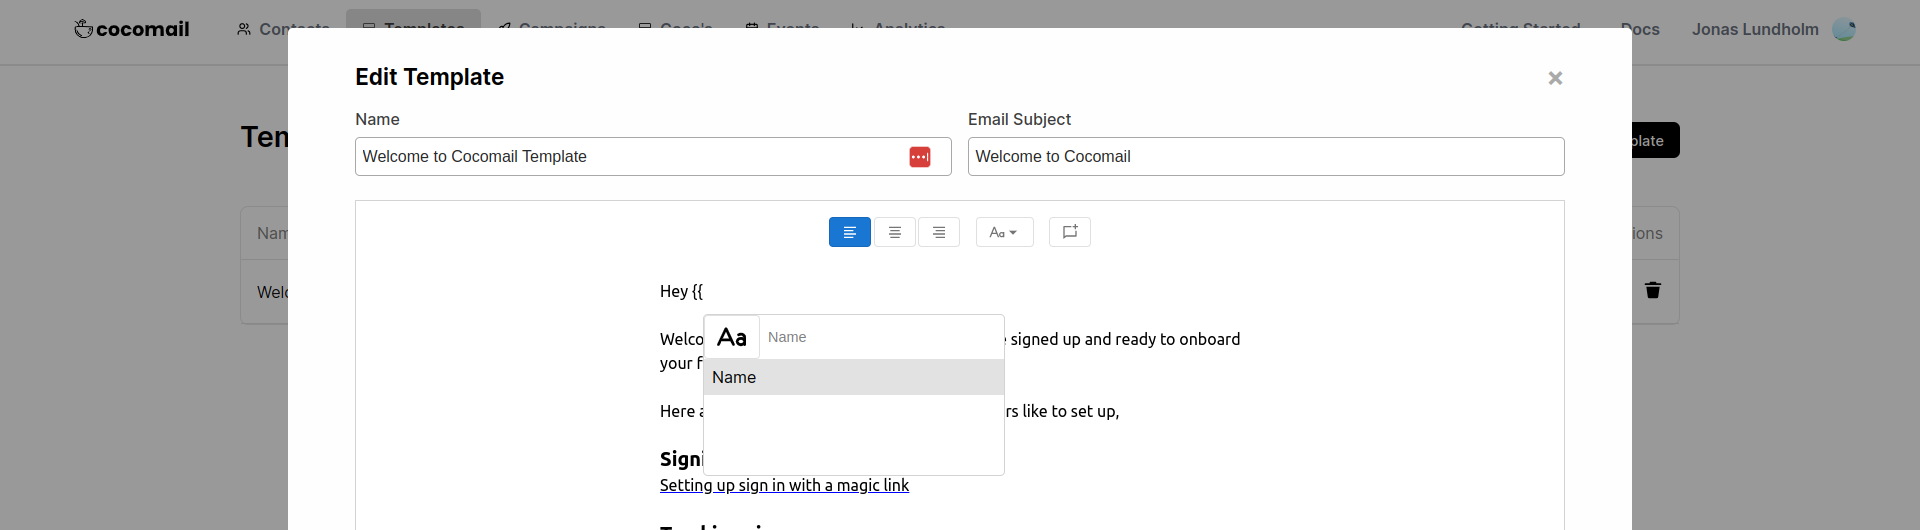
Task: Click the template Name input field
Action: [x=630, y=157]
